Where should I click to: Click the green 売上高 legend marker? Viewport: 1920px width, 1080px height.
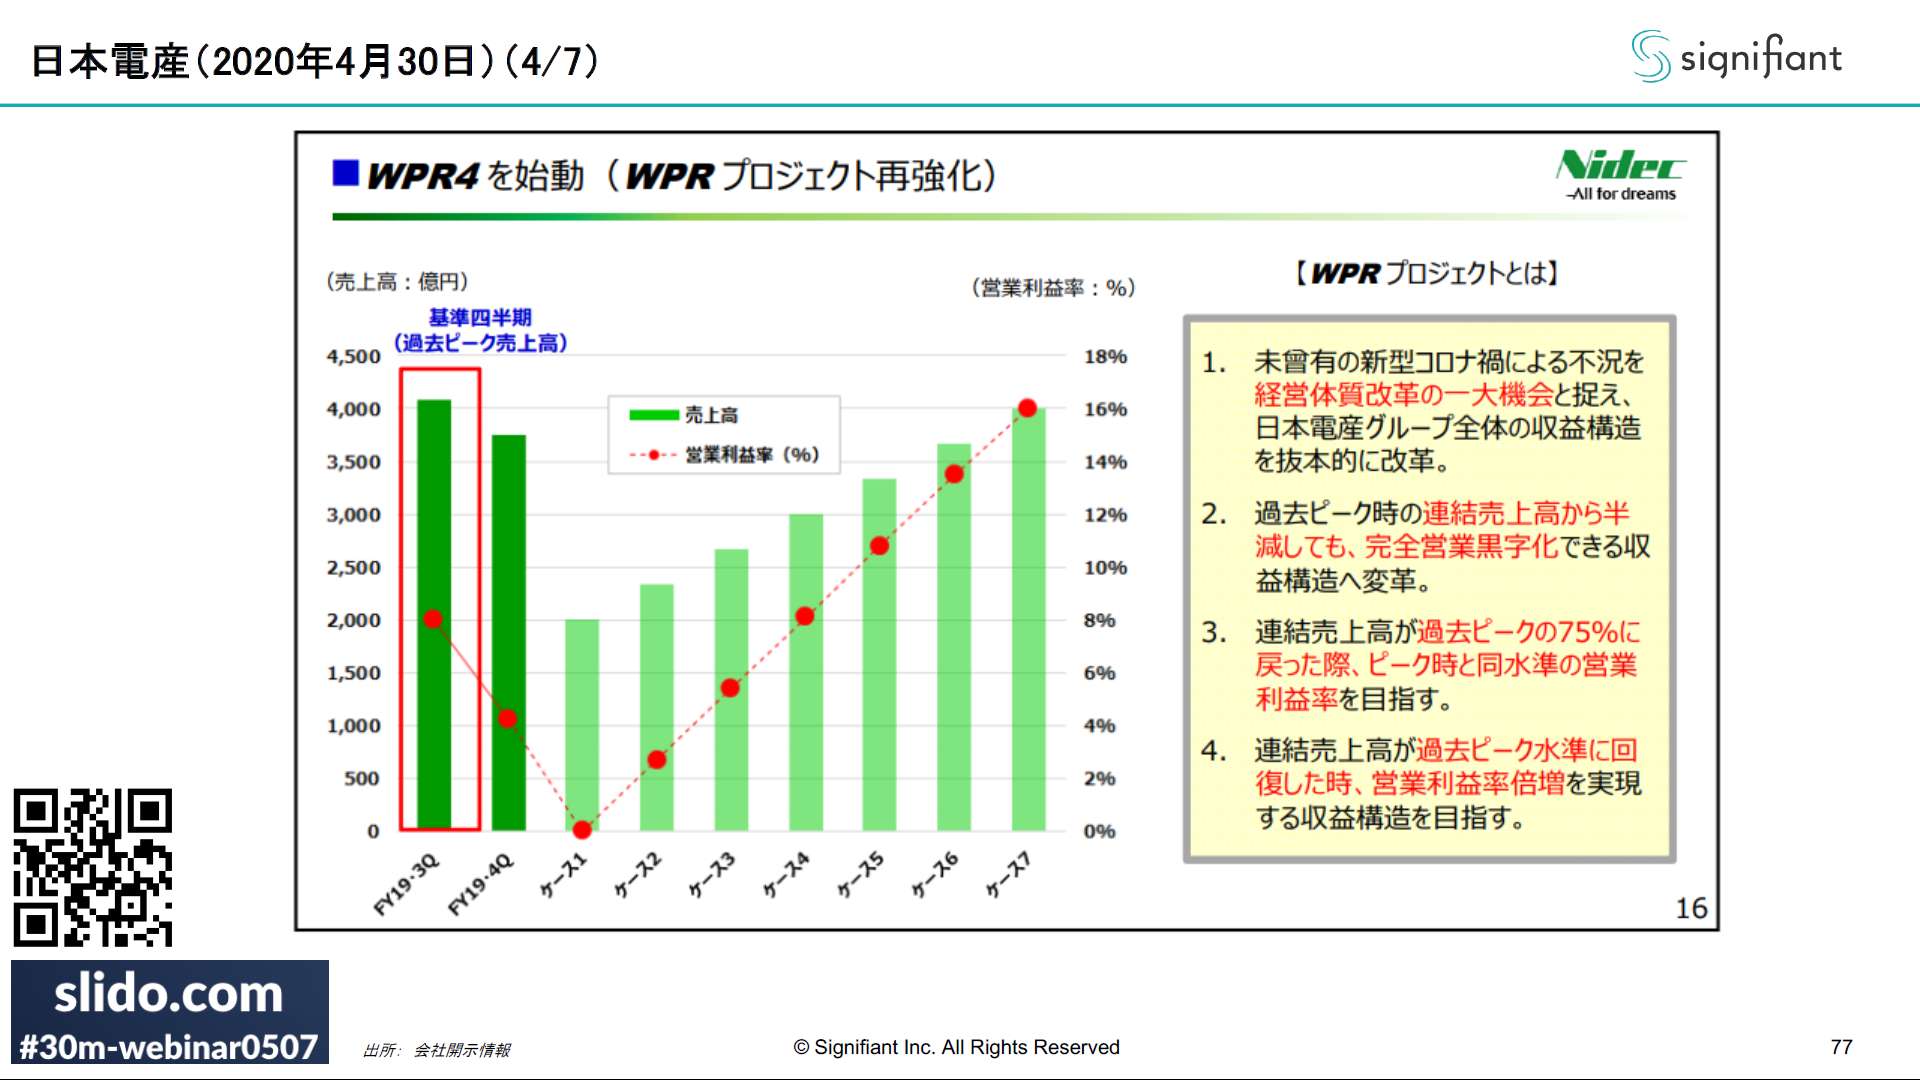(x=654, y=415)
